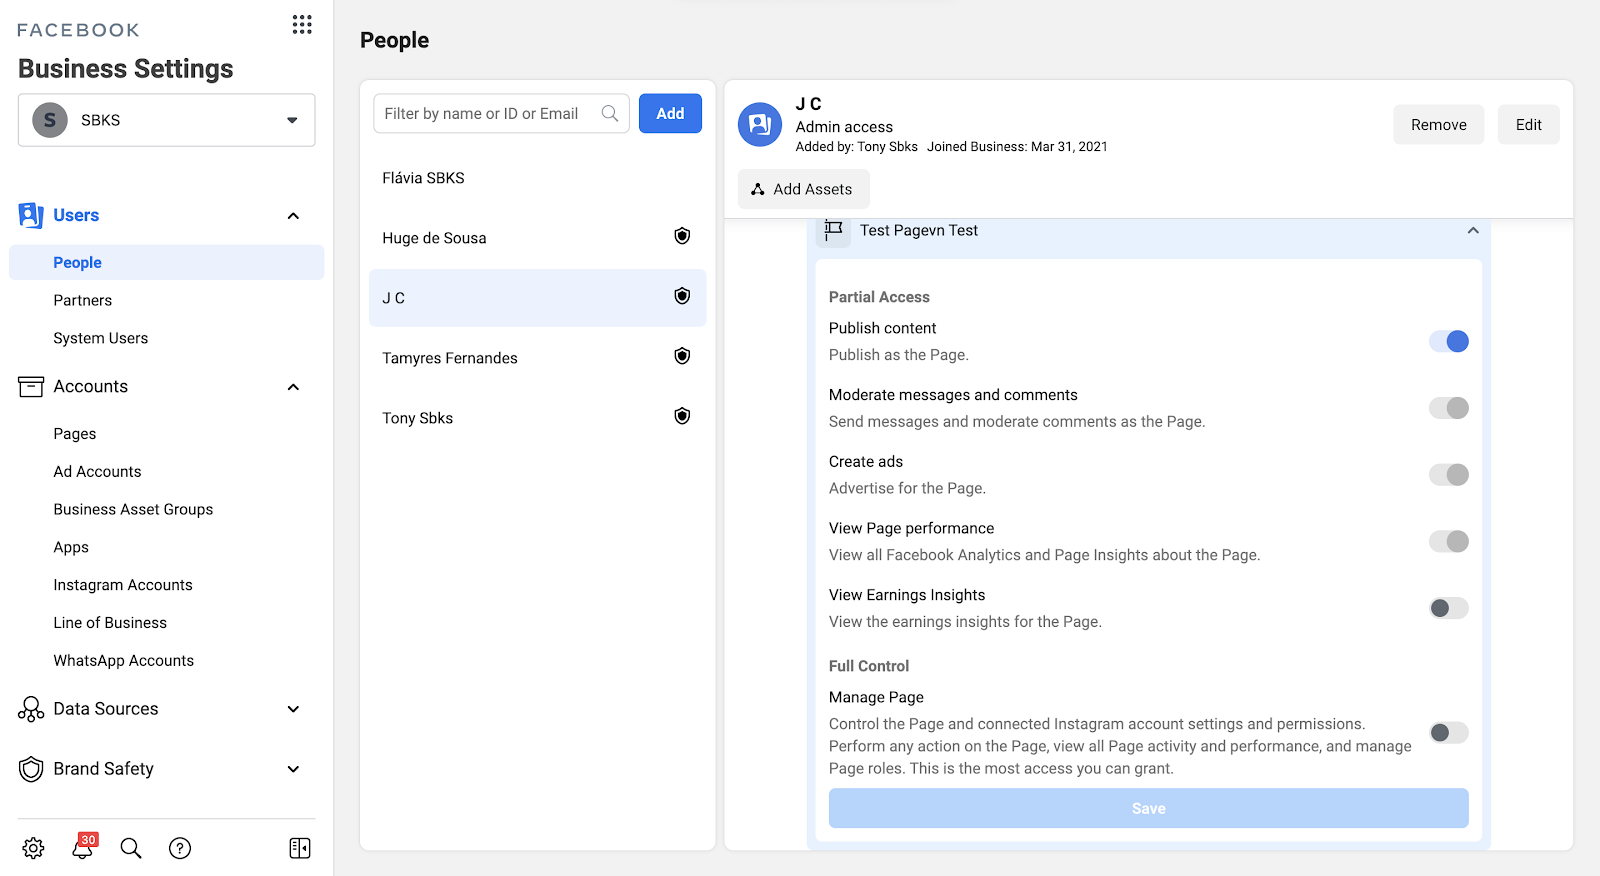
Task: Open the apps grid menu icon
Action: pos(302,25)
